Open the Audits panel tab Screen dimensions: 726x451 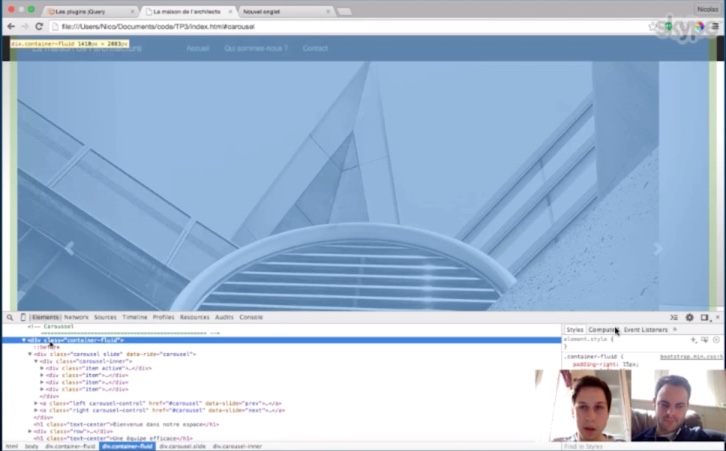[x=224, y=317]
